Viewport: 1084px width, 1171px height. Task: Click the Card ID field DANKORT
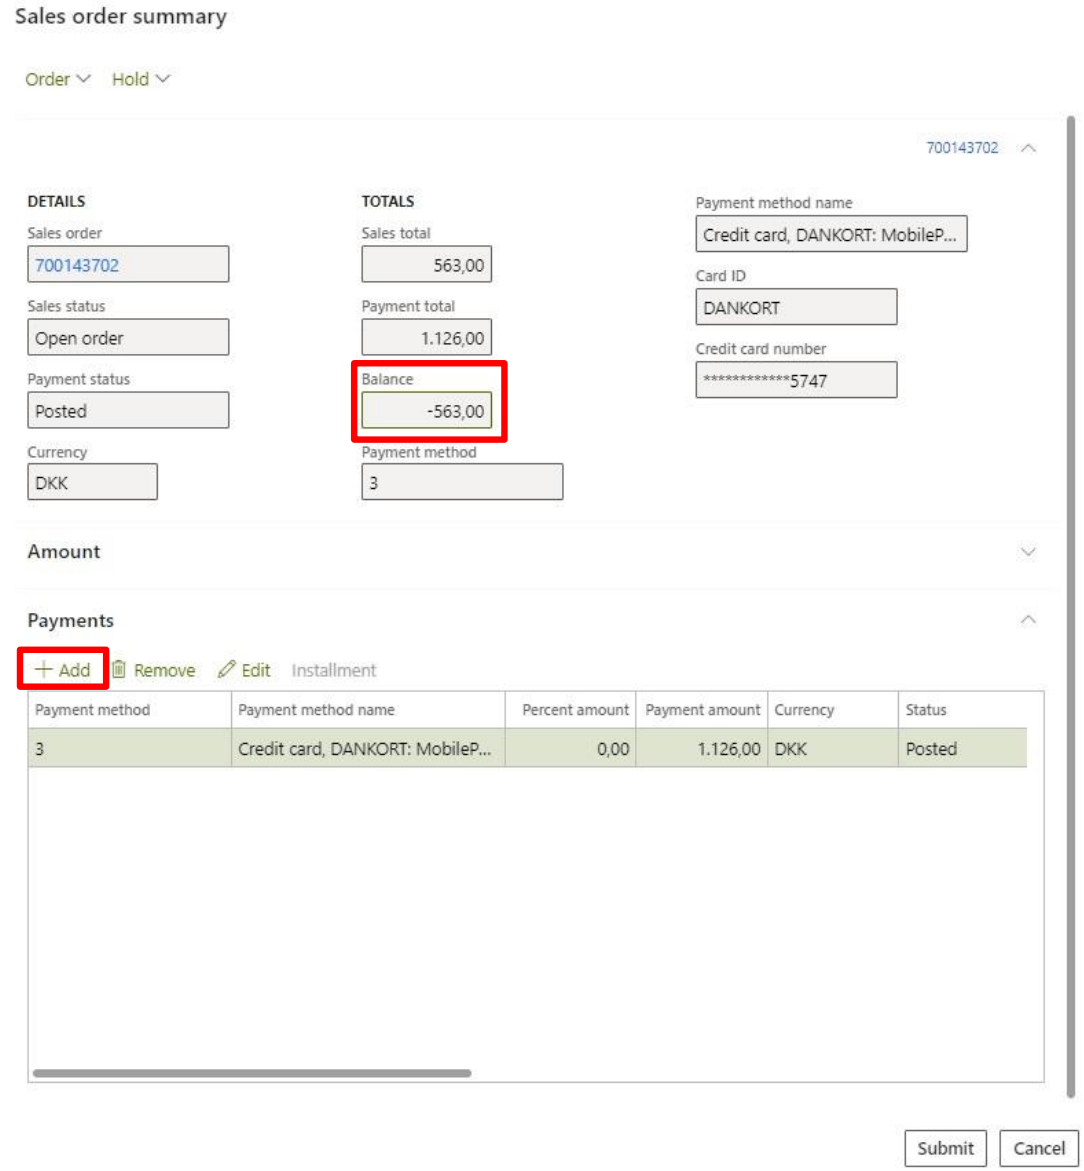[796, 308]
